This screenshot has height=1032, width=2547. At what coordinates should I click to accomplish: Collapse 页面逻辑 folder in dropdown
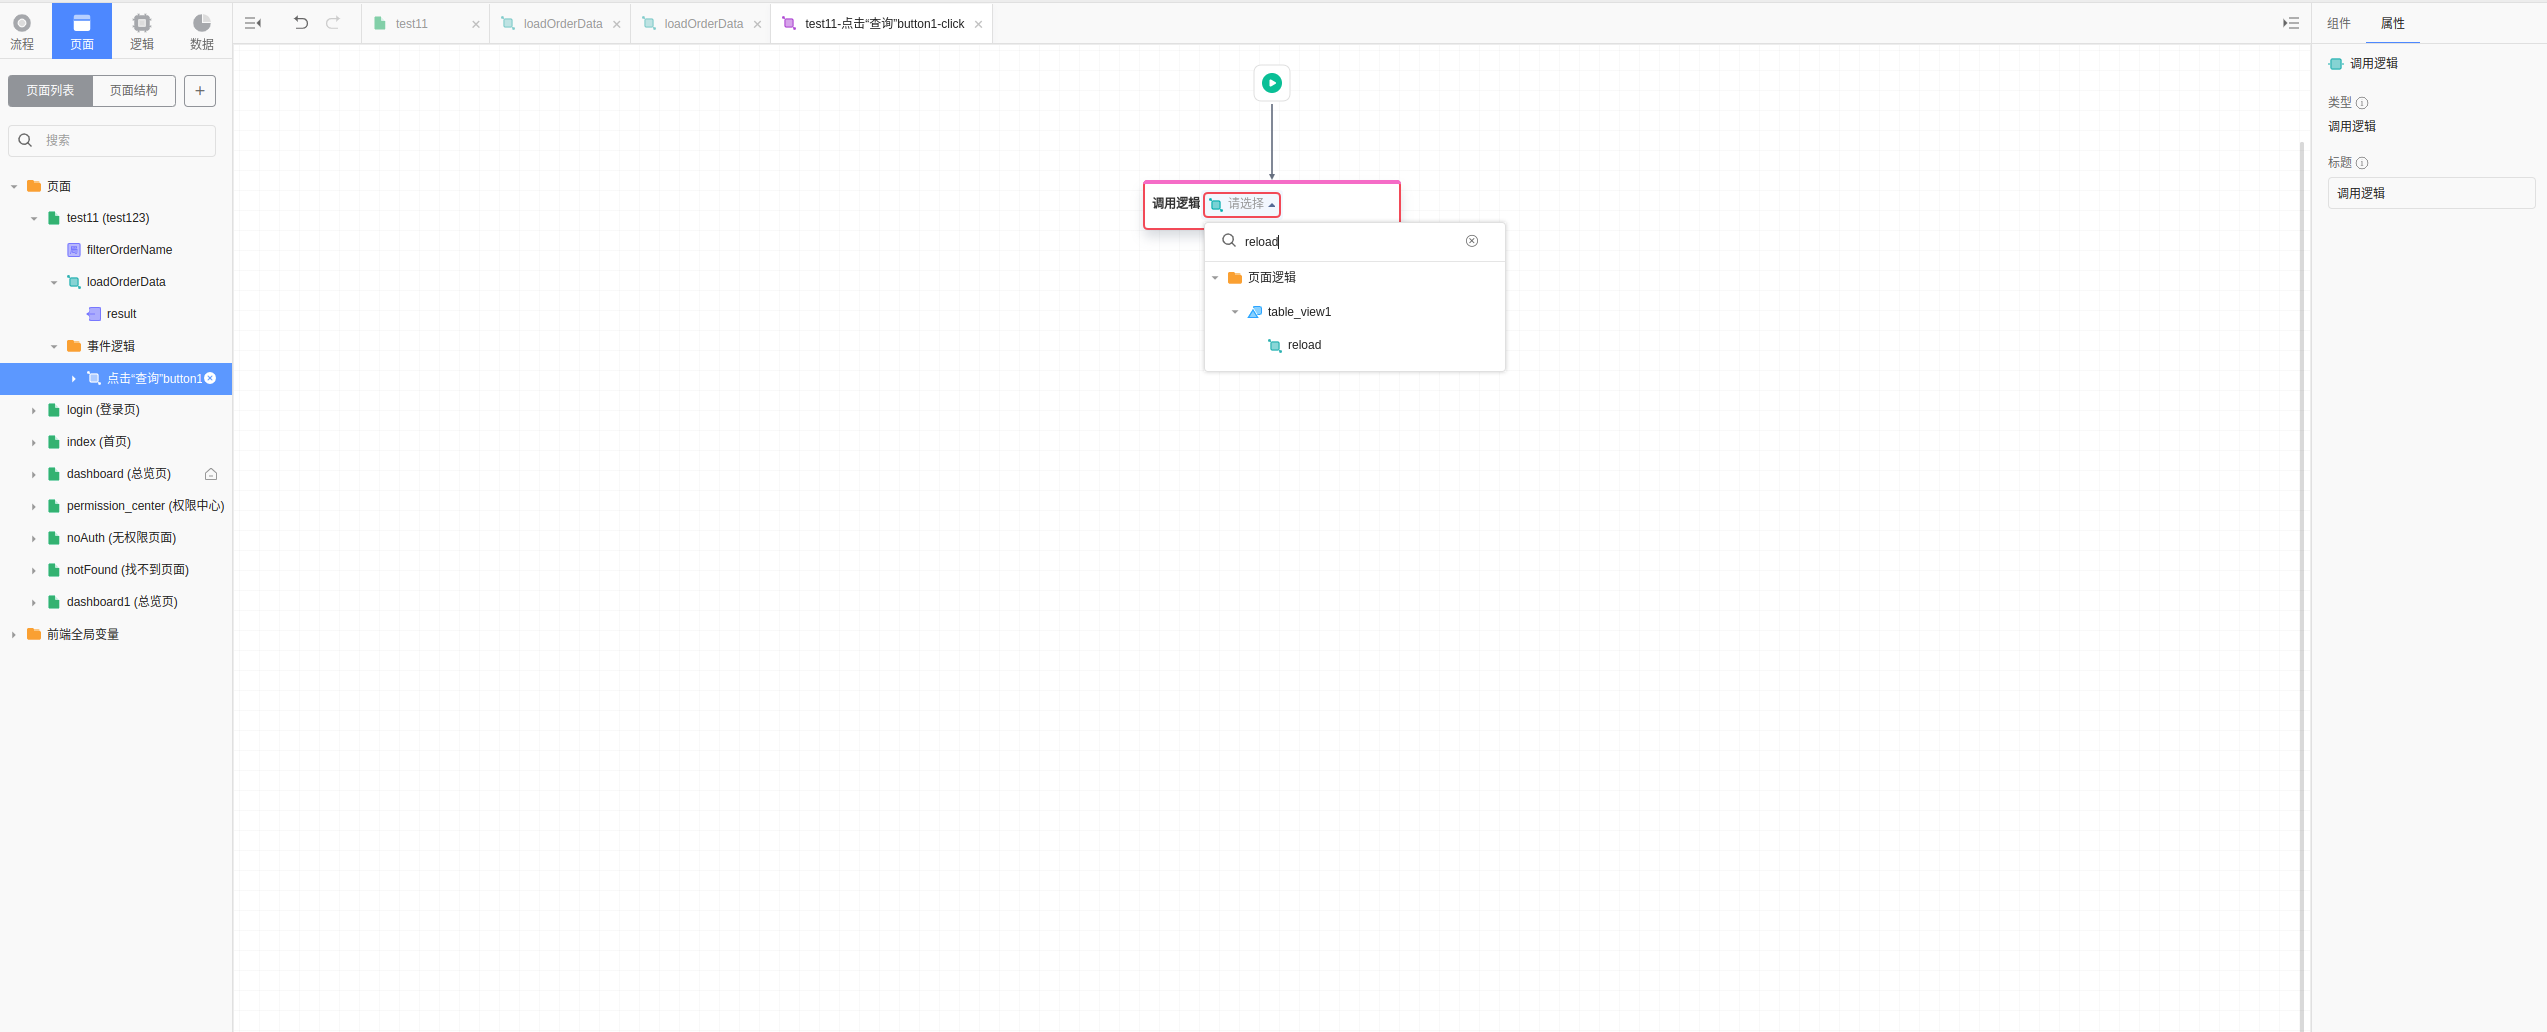tap(1215, 278)
